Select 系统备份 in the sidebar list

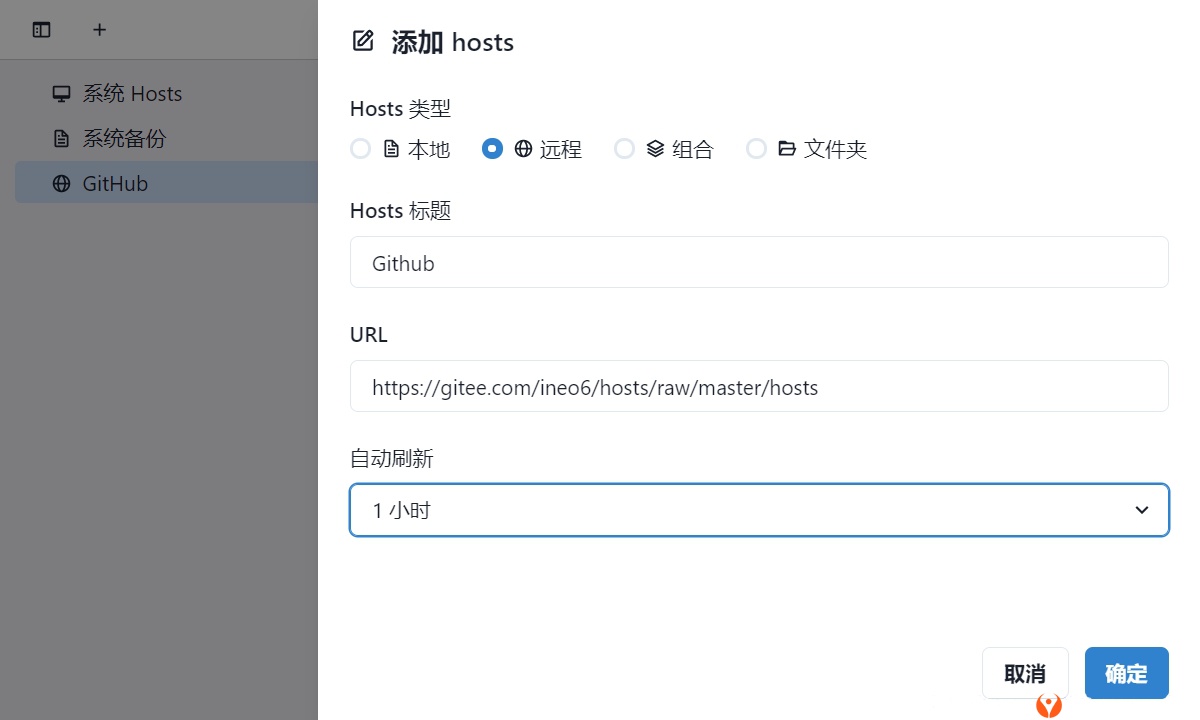click(x=124, y=139)
